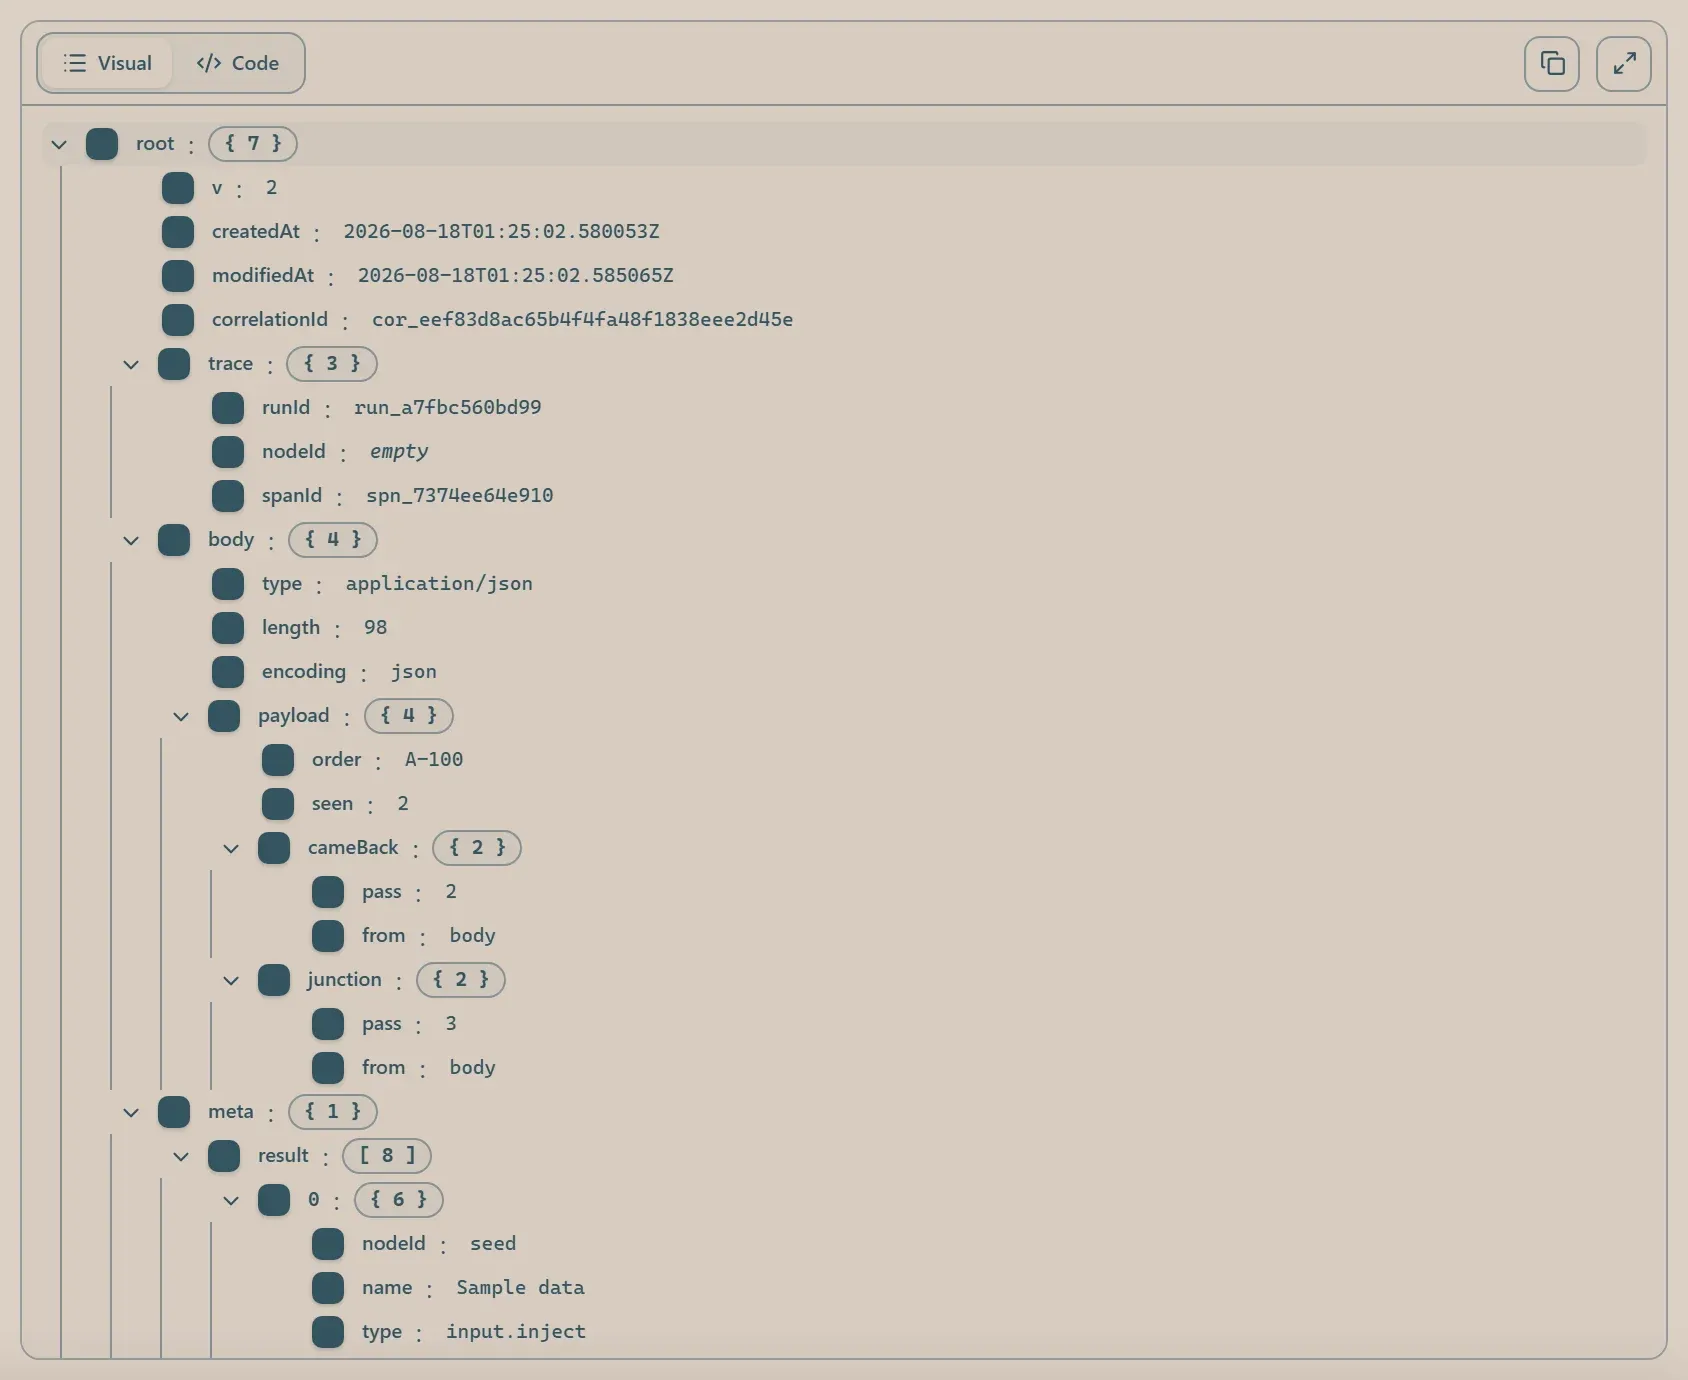Click the cameBack { 2 } count badge
The image size is (1688, 1380).
477,848
